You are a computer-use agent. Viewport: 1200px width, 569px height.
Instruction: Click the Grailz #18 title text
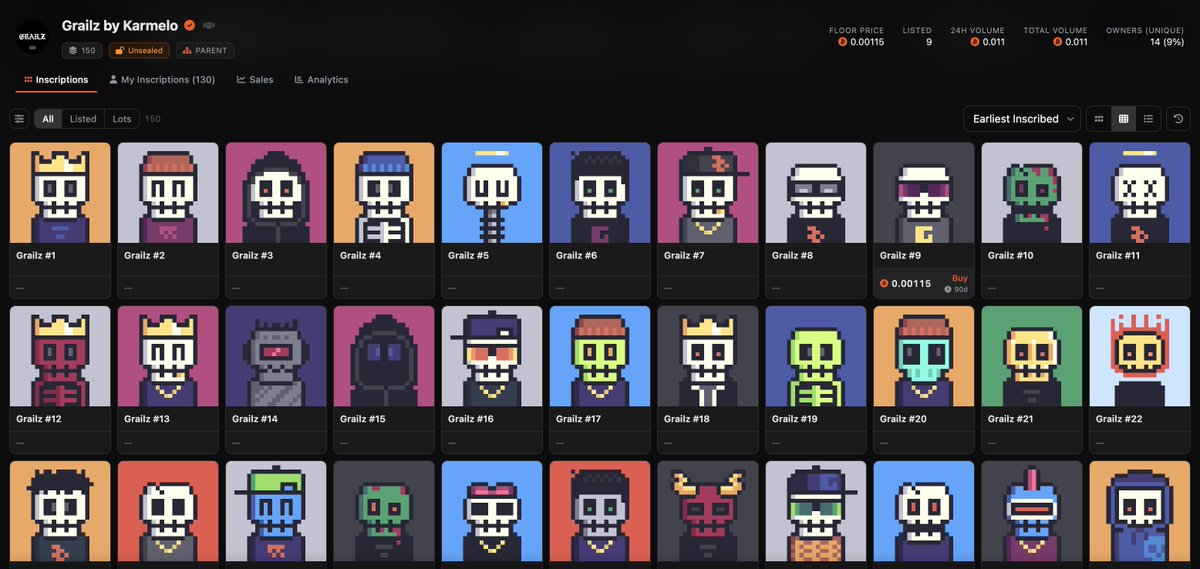pos(687,419)
